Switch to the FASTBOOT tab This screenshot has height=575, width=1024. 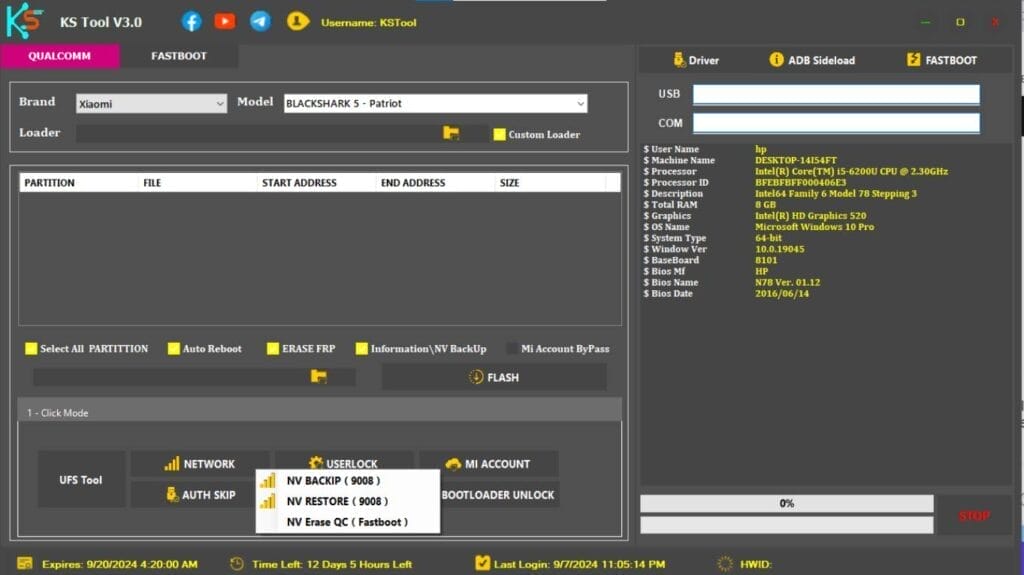pos(179,56)
